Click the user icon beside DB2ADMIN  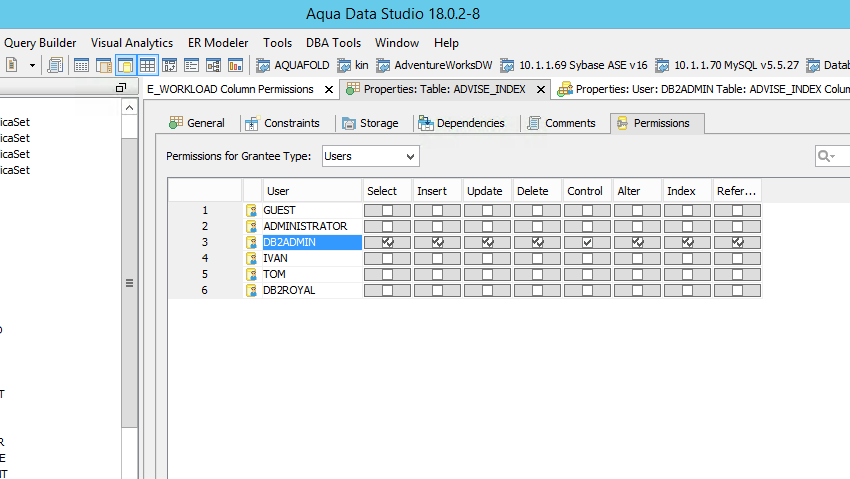click(x=251, y=242)
